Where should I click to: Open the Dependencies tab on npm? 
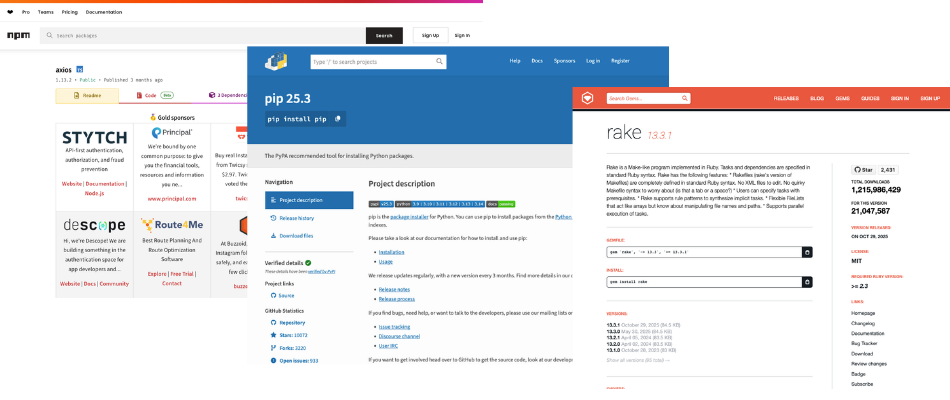click(228, 96)
